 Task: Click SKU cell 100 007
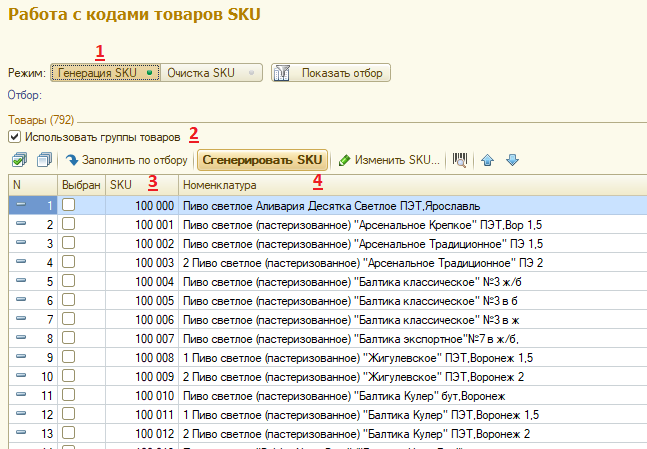coord(142,338)
